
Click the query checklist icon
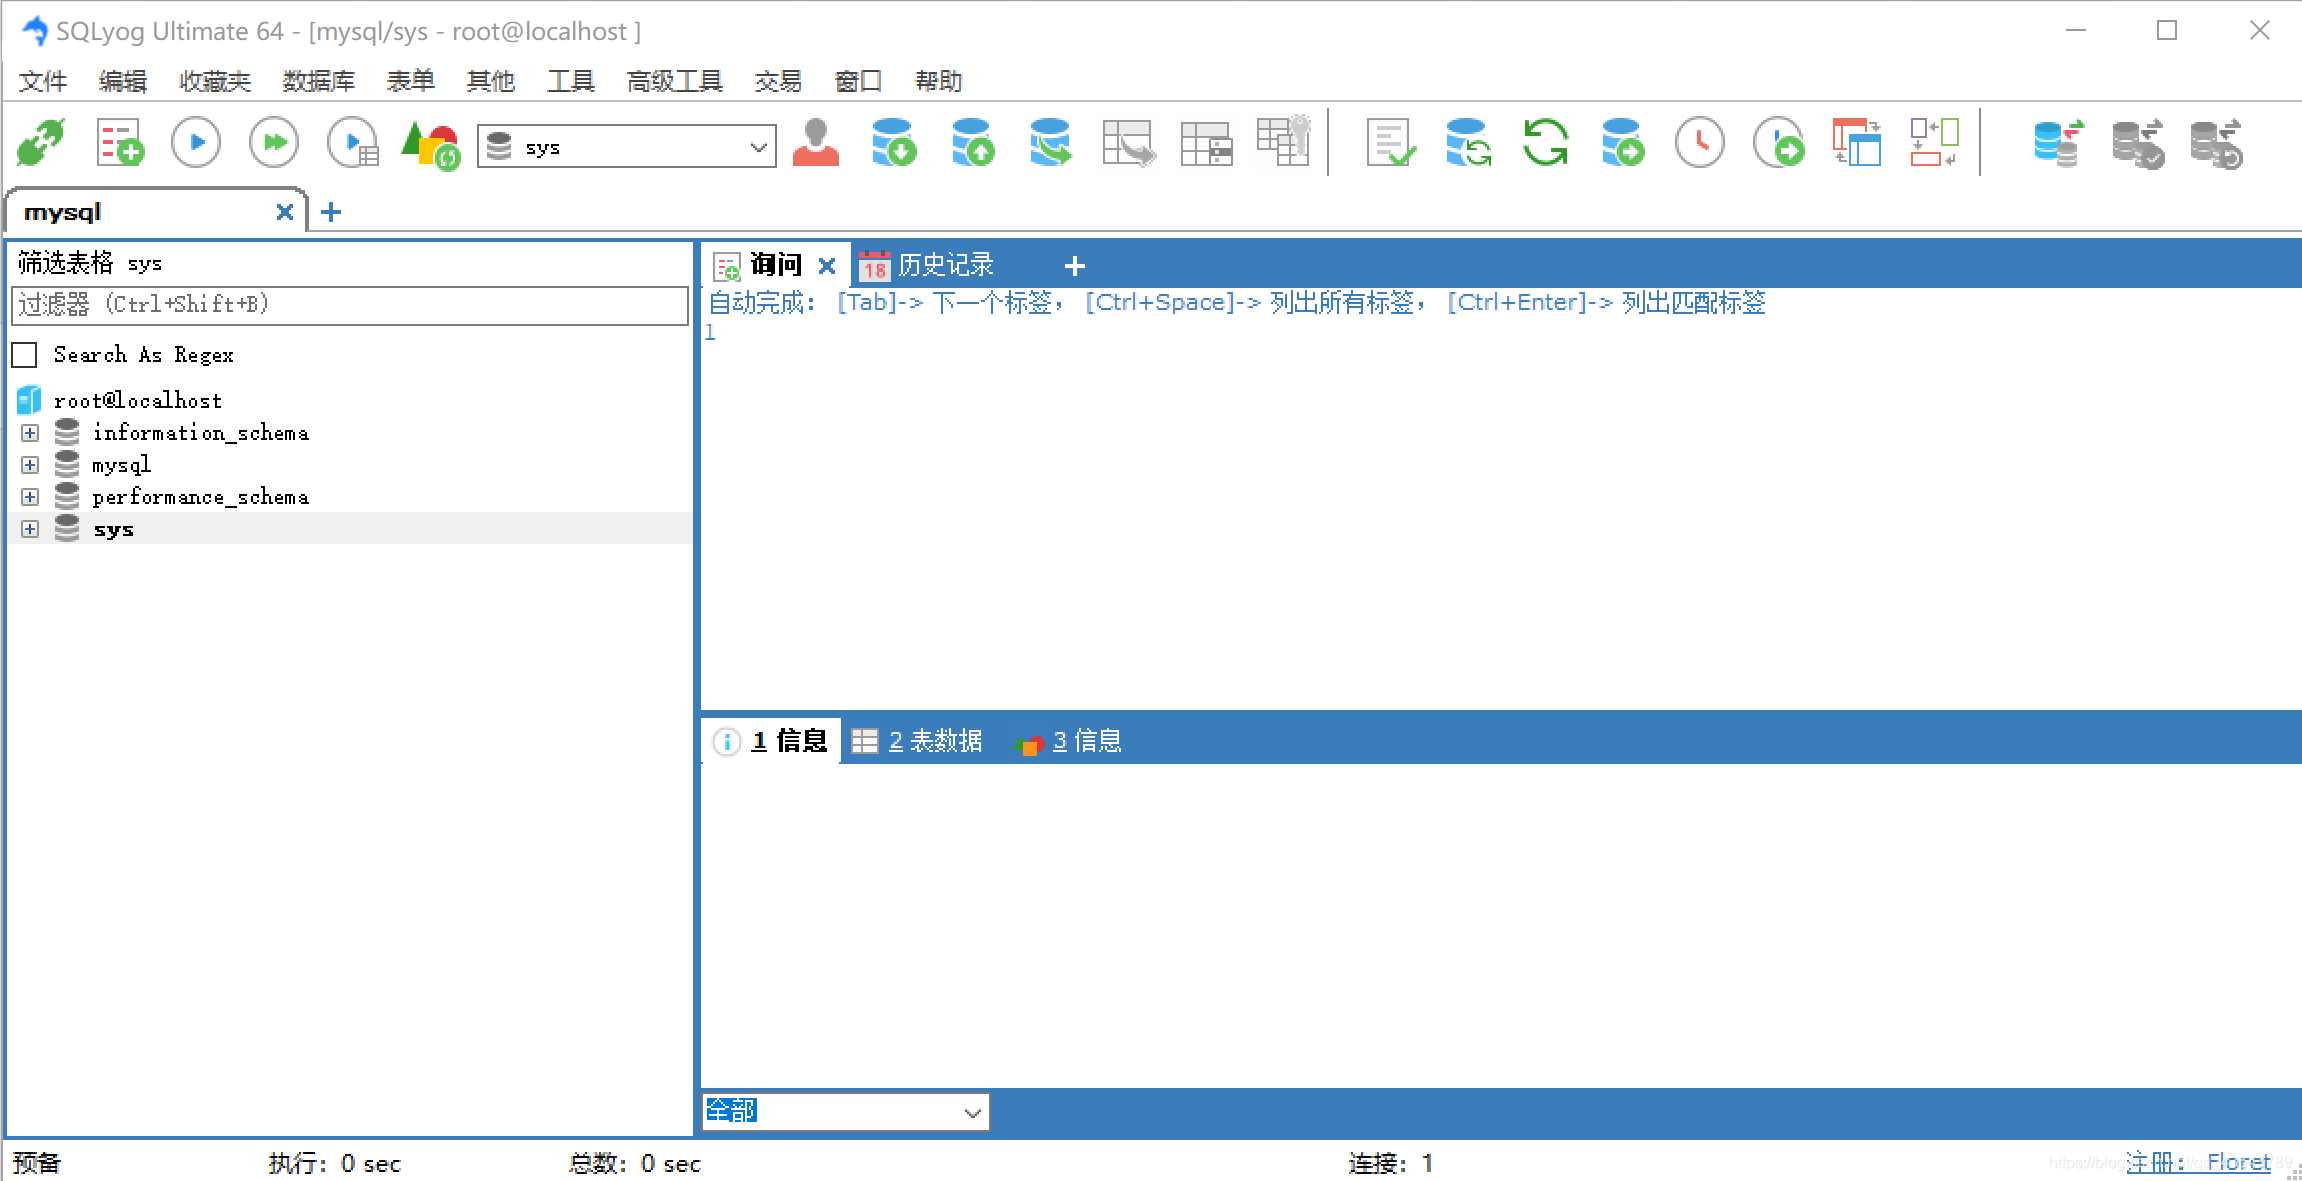tap(1390, 144)
